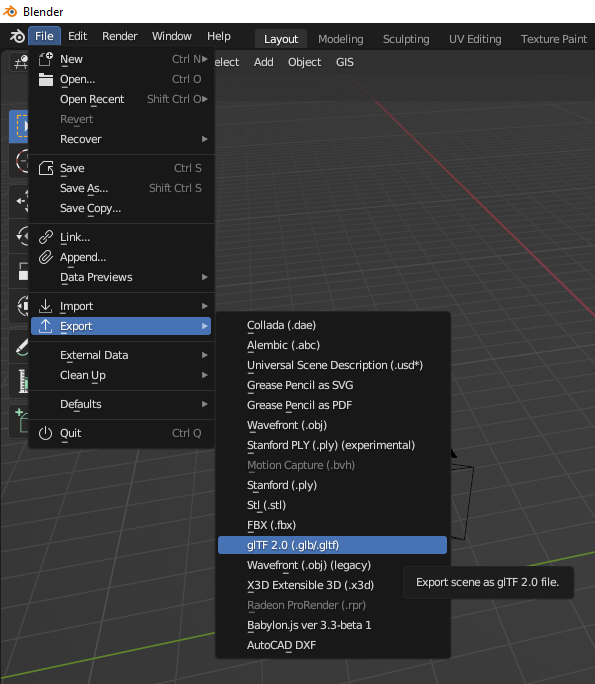Export as glTF 2.0 (.glb/.gltf)

[332, 545]
